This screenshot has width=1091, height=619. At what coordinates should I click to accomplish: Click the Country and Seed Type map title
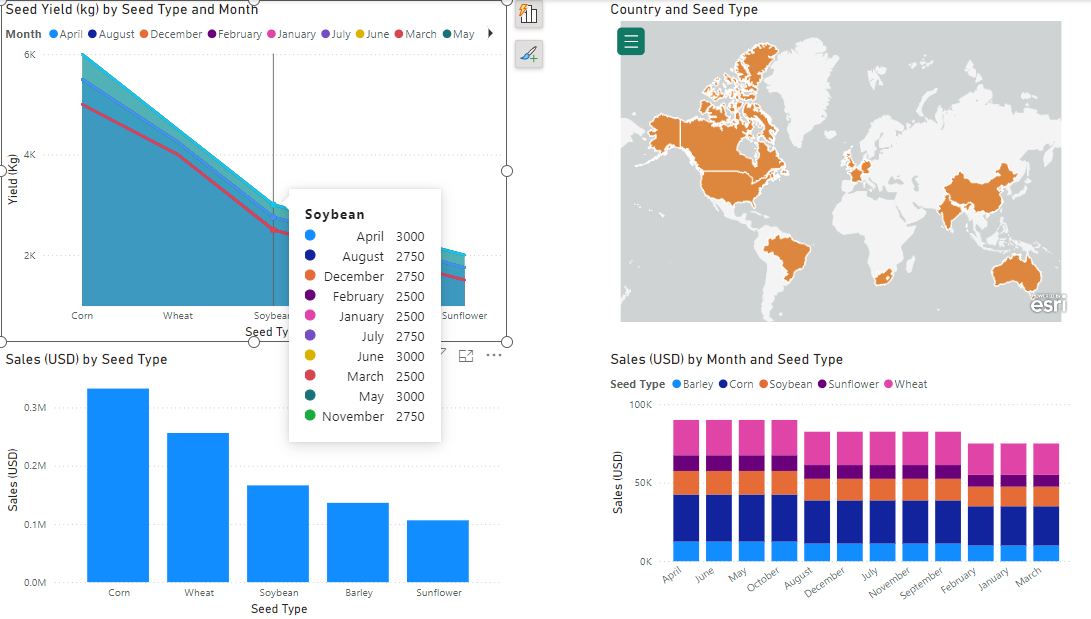point(684,9)
